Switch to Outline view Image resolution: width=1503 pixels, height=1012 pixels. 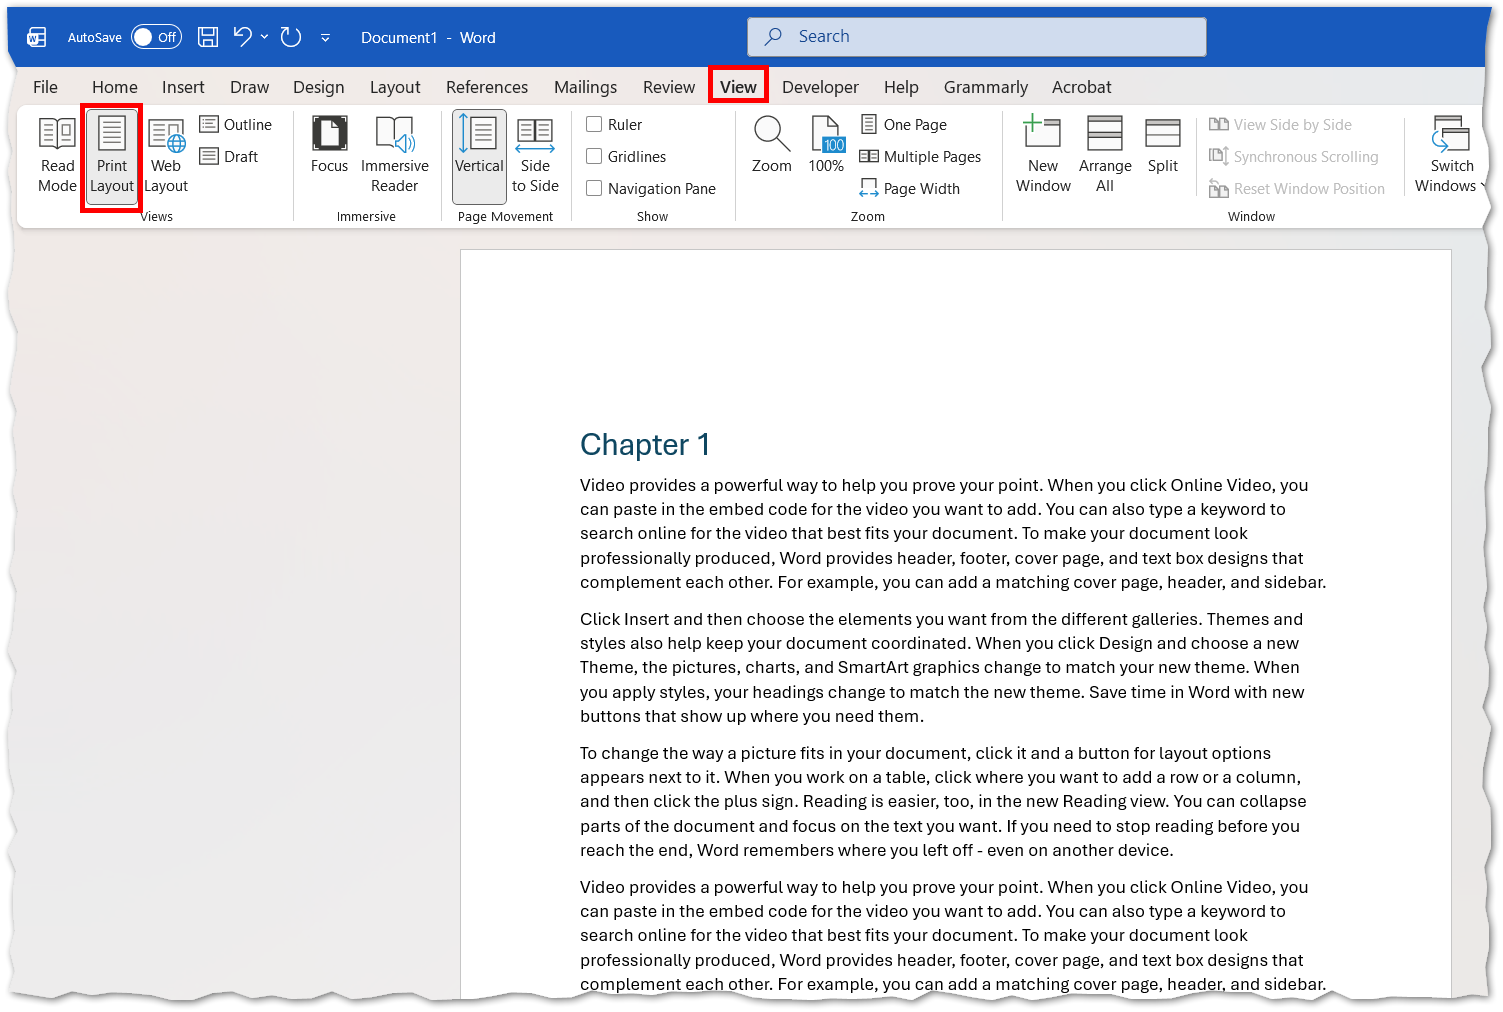tap(236, 124)
